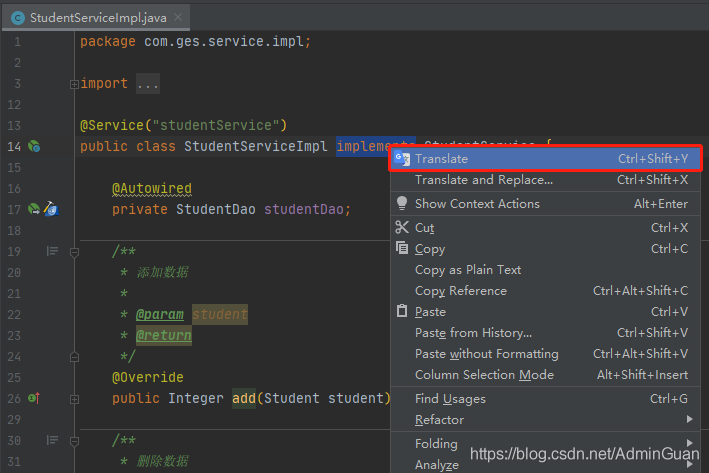Choose Paste from History...

tap(545, 333)
